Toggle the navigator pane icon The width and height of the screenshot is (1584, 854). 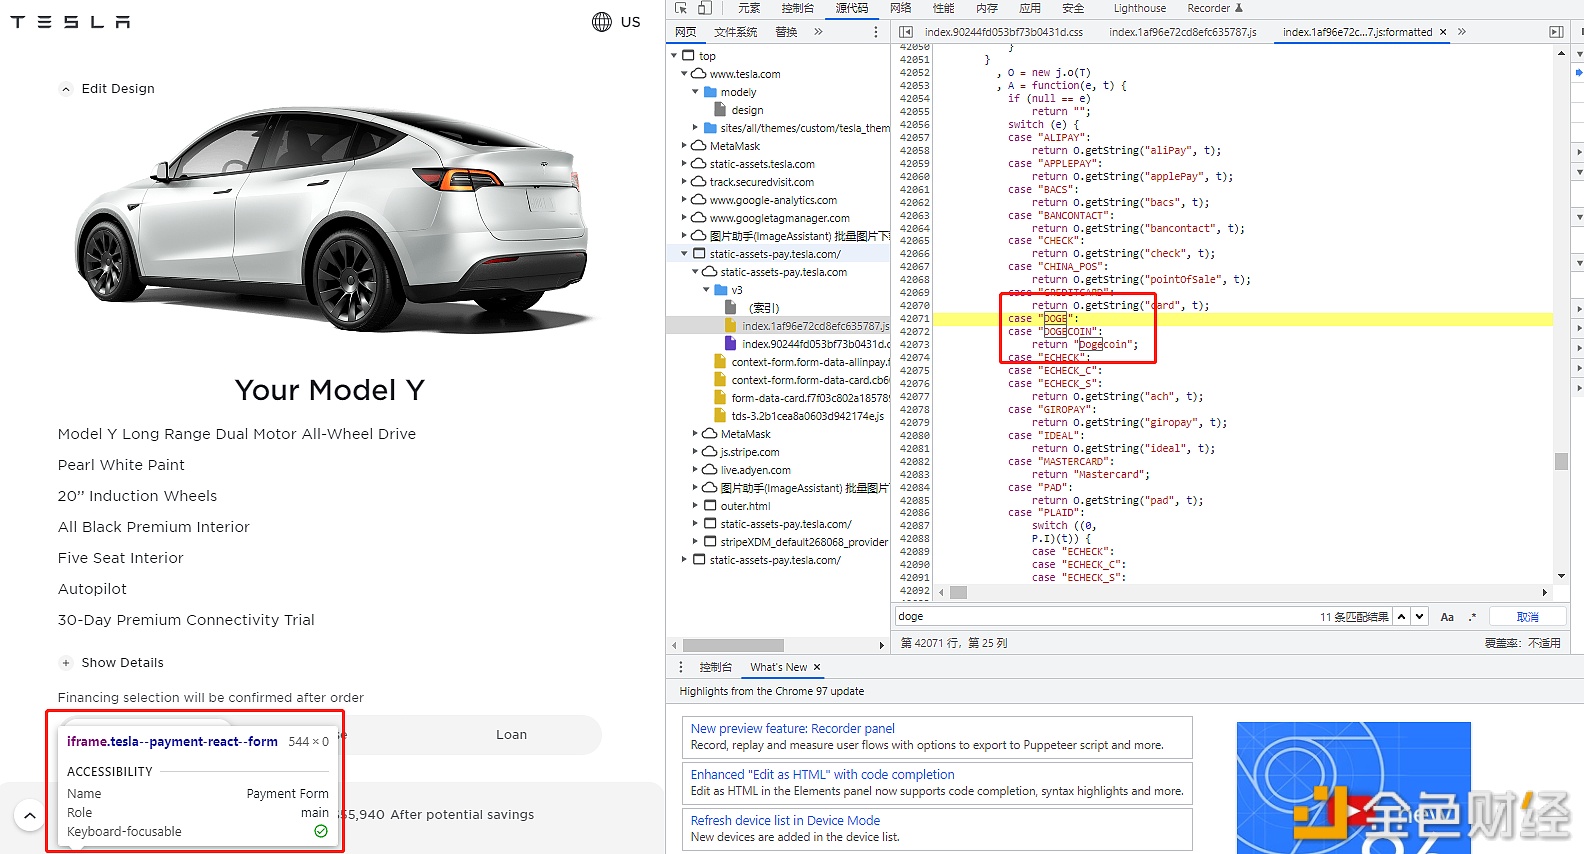click(905, 32)
